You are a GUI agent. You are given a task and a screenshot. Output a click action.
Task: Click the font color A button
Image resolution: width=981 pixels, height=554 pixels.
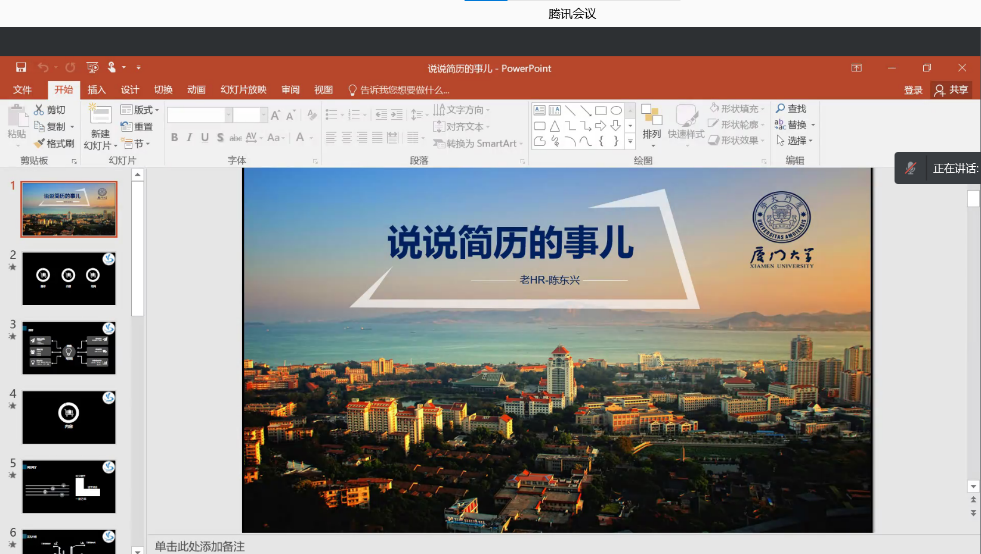pos(300,137)
